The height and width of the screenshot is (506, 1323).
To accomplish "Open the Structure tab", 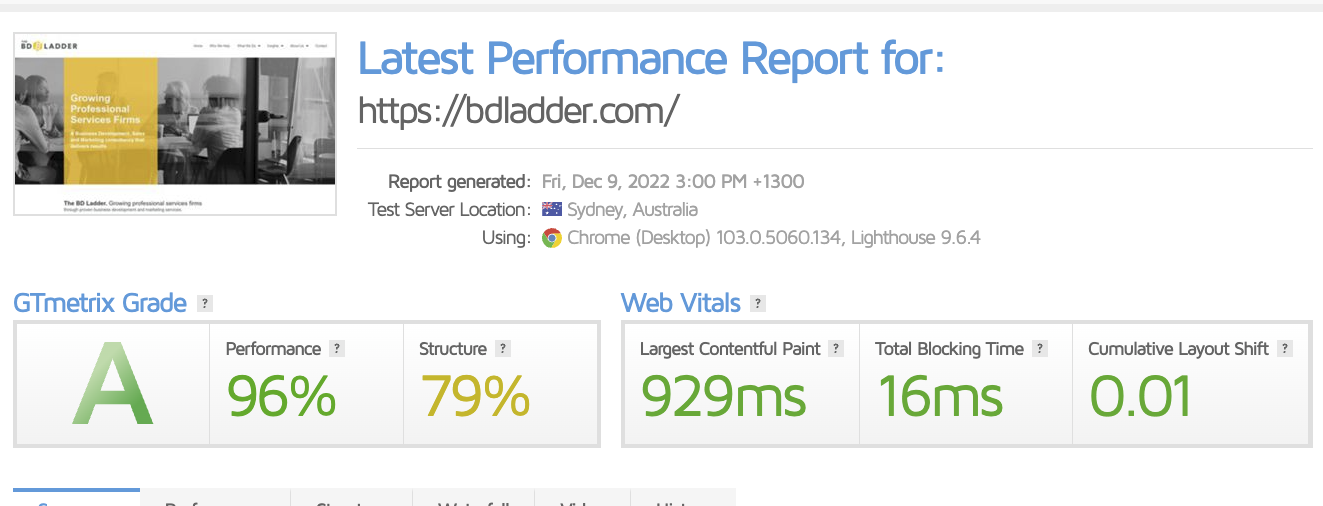I will tap(351, 498).
